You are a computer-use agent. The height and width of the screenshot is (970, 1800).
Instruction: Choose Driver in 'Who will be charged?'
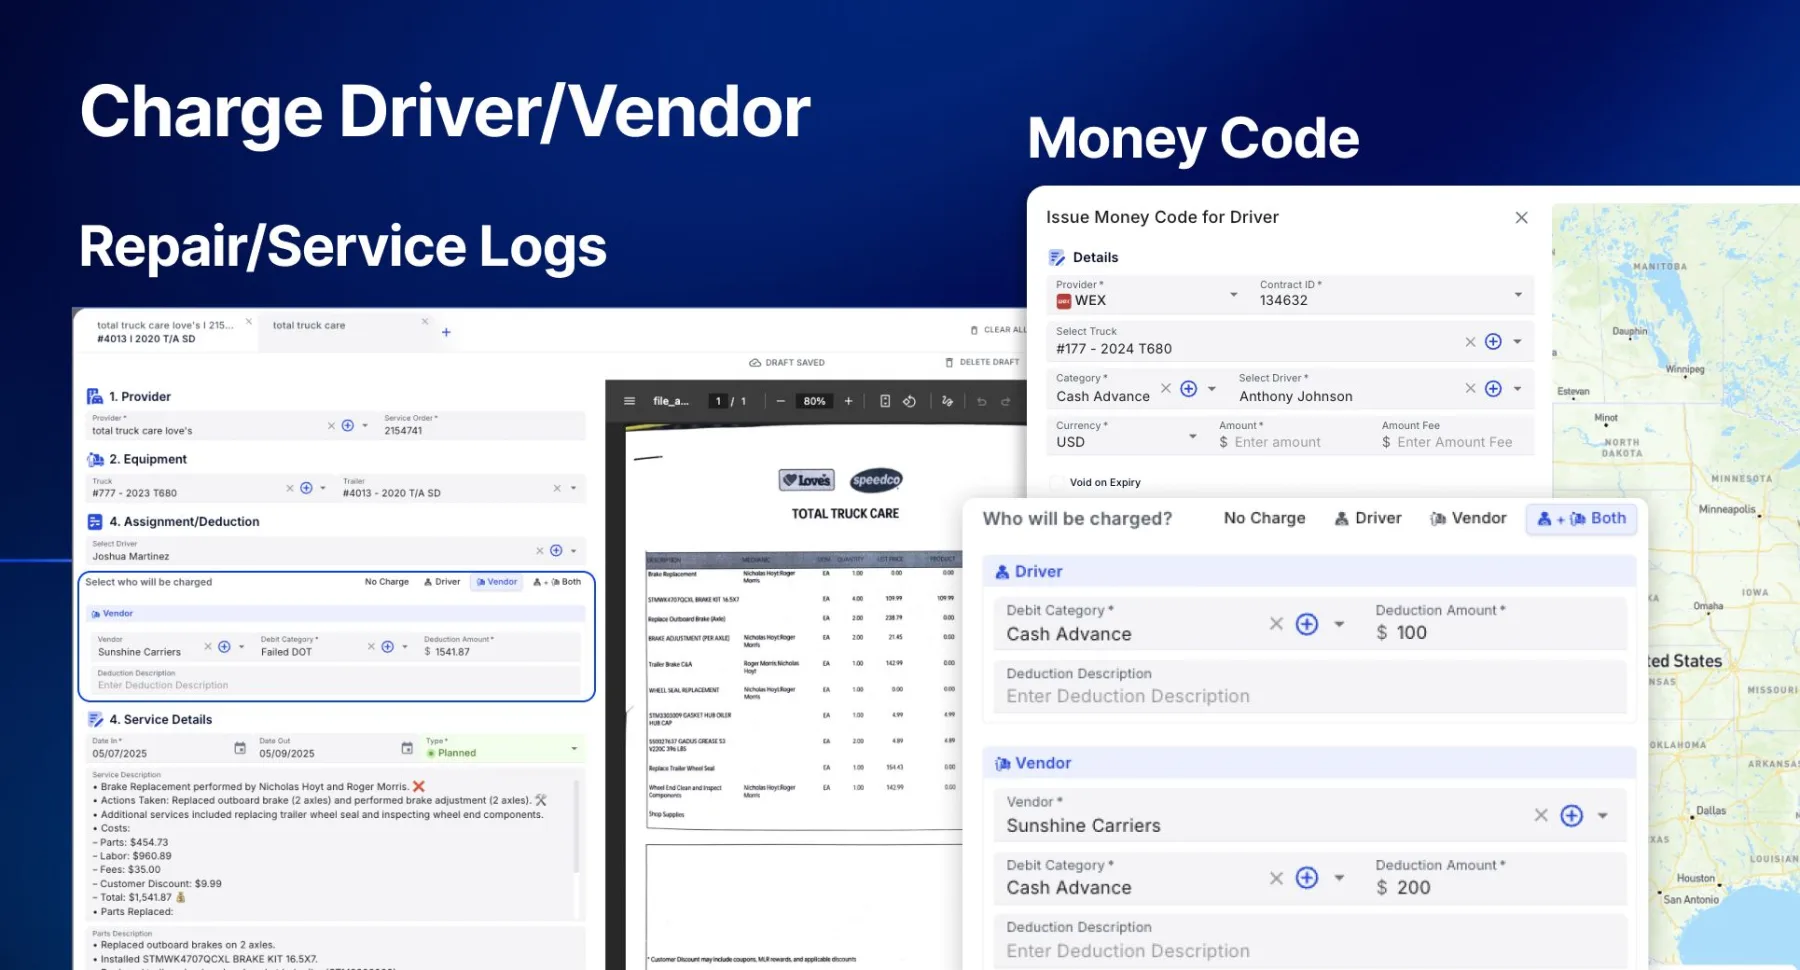1368,518
